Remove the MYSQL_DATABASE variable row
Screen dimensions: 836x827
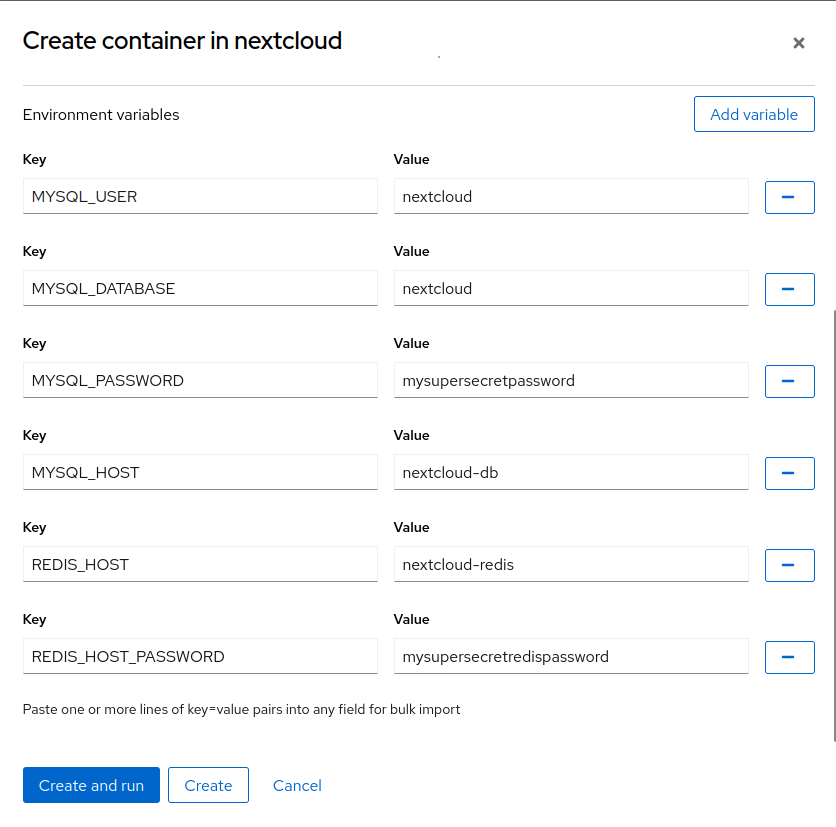tap(789, 289)
